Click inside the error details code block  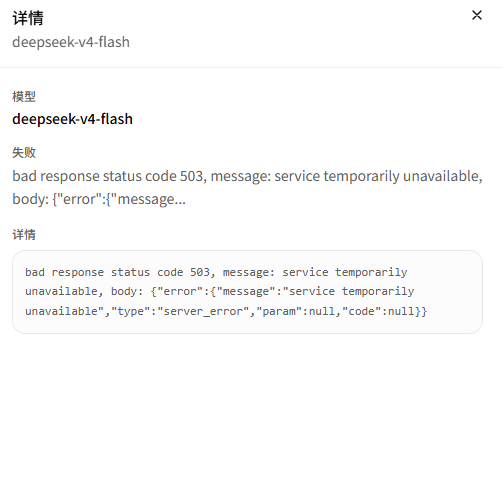point(247,292)
